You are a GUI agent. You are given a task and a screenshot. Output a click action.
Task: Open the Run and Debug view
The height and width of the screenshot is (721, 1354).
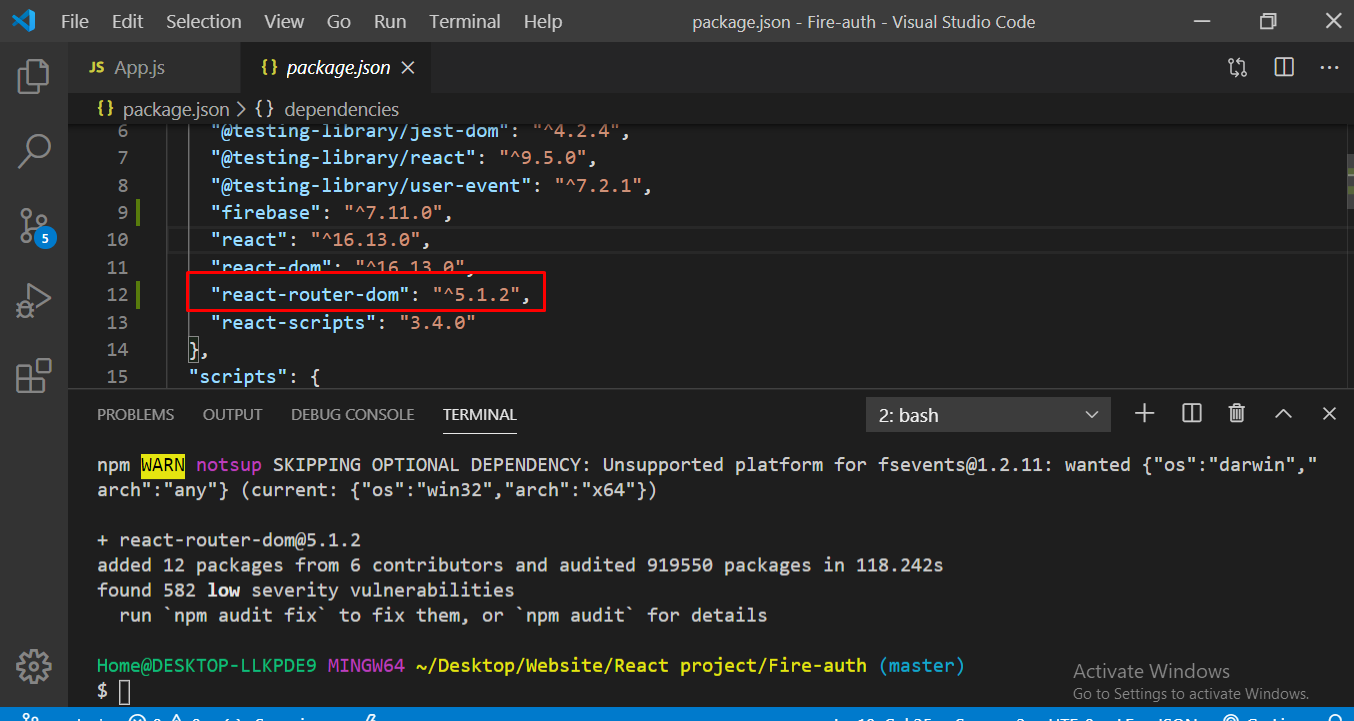click(33, 302)
